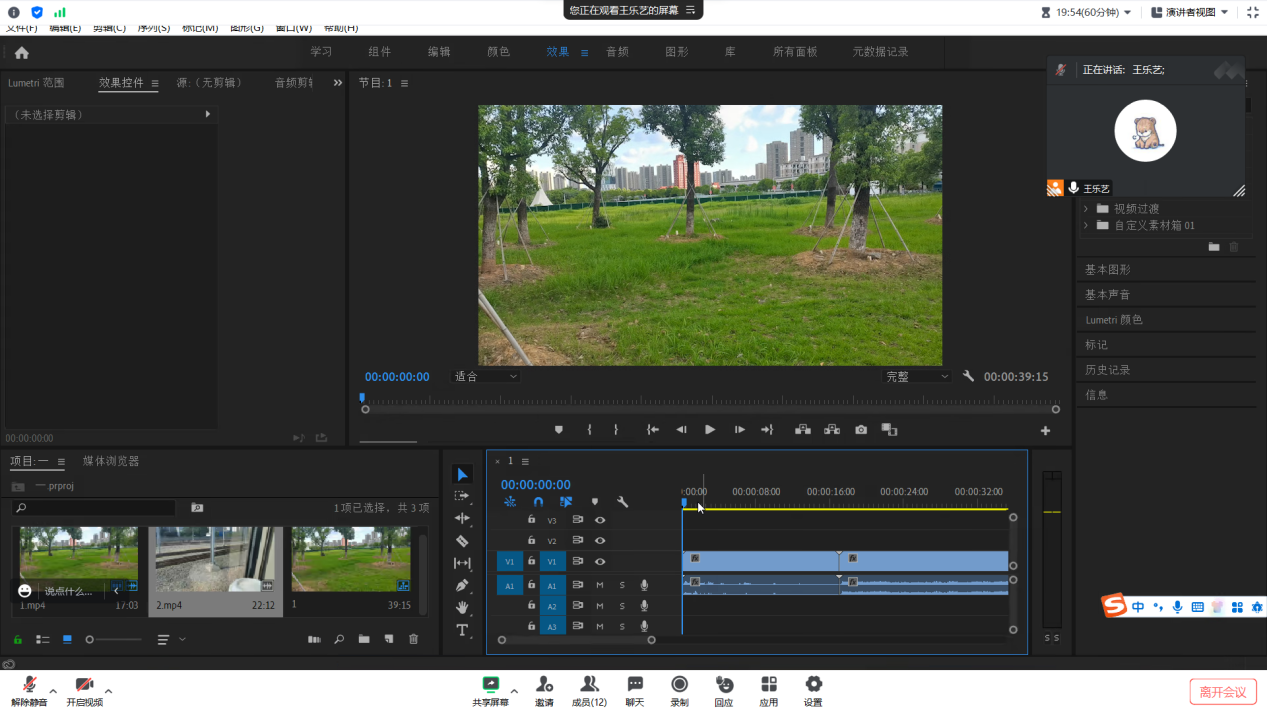Select the Type tool
This screenshot has height=713, width=1267.
(x=462, y=630)
